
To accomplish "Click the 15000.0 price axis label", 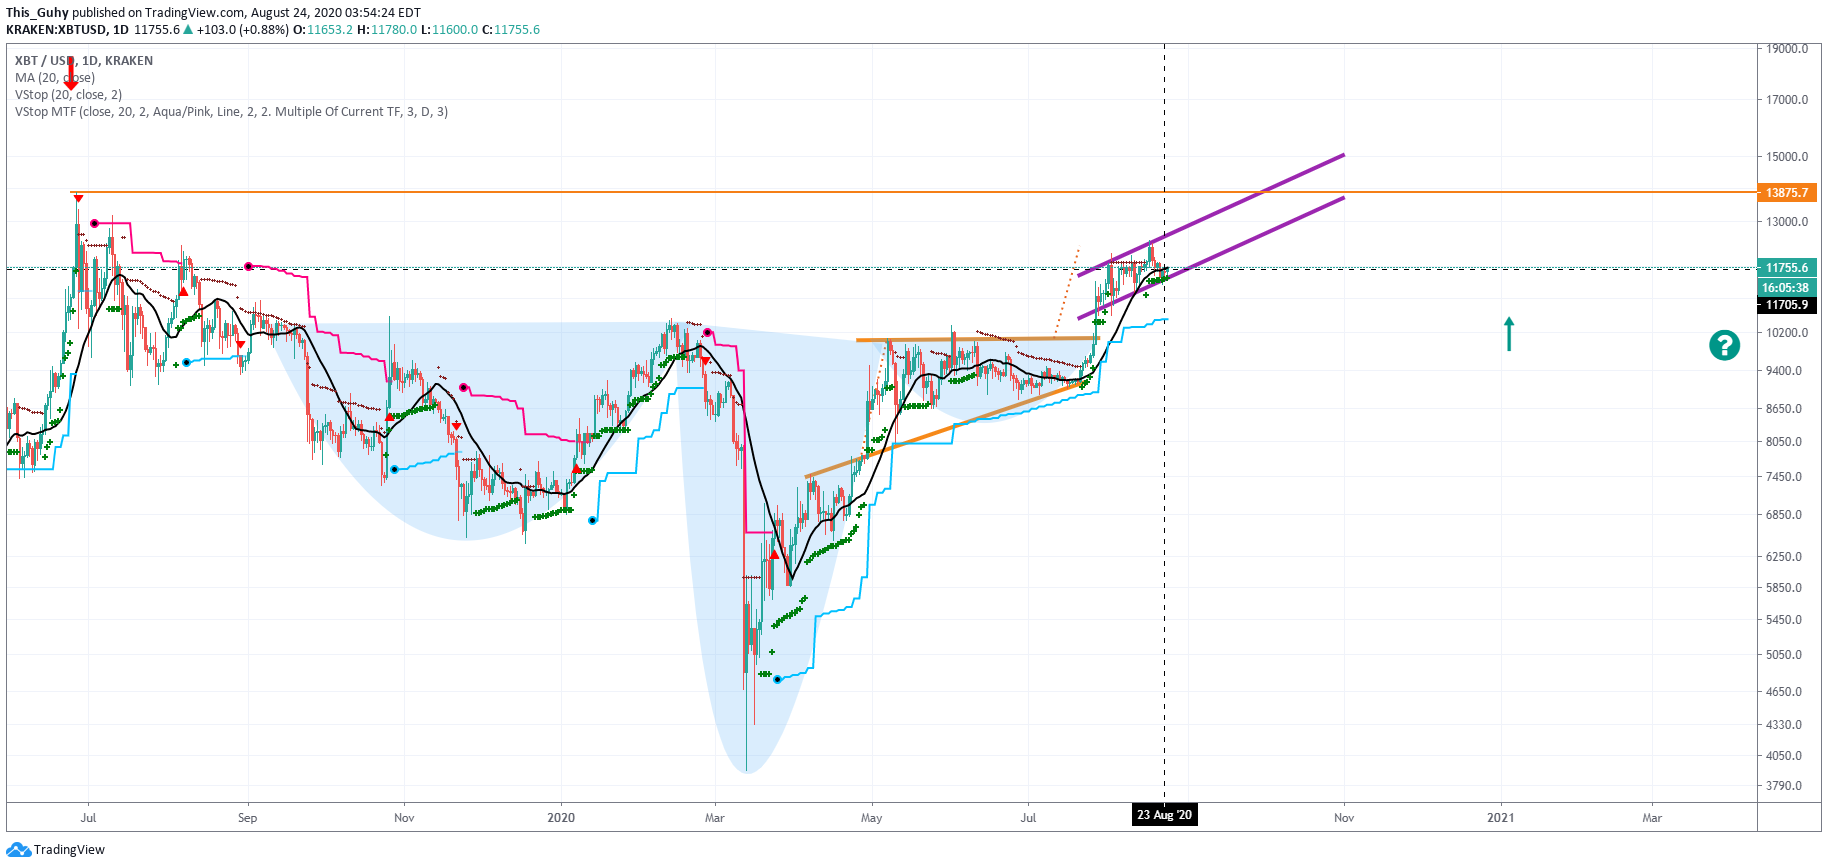I will (x=1787, y=157).
